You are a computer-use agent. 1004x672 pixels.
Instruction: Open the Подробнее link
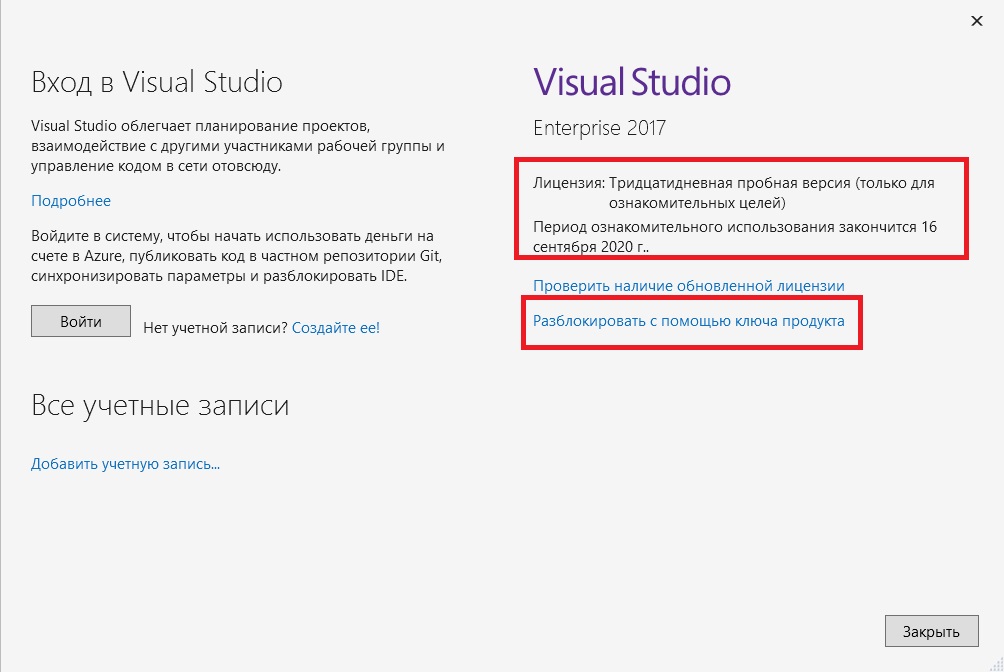coord(71,201)
